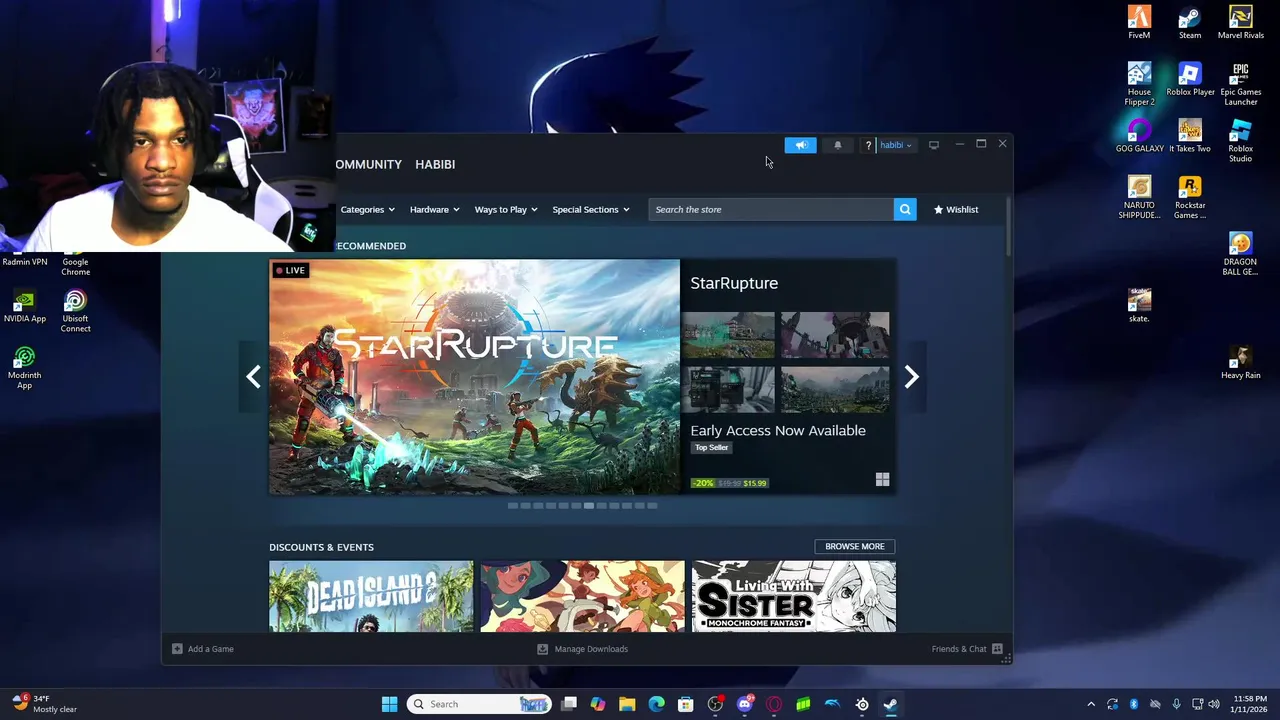Open the weather widget showing 34°F

click(44, 704)
